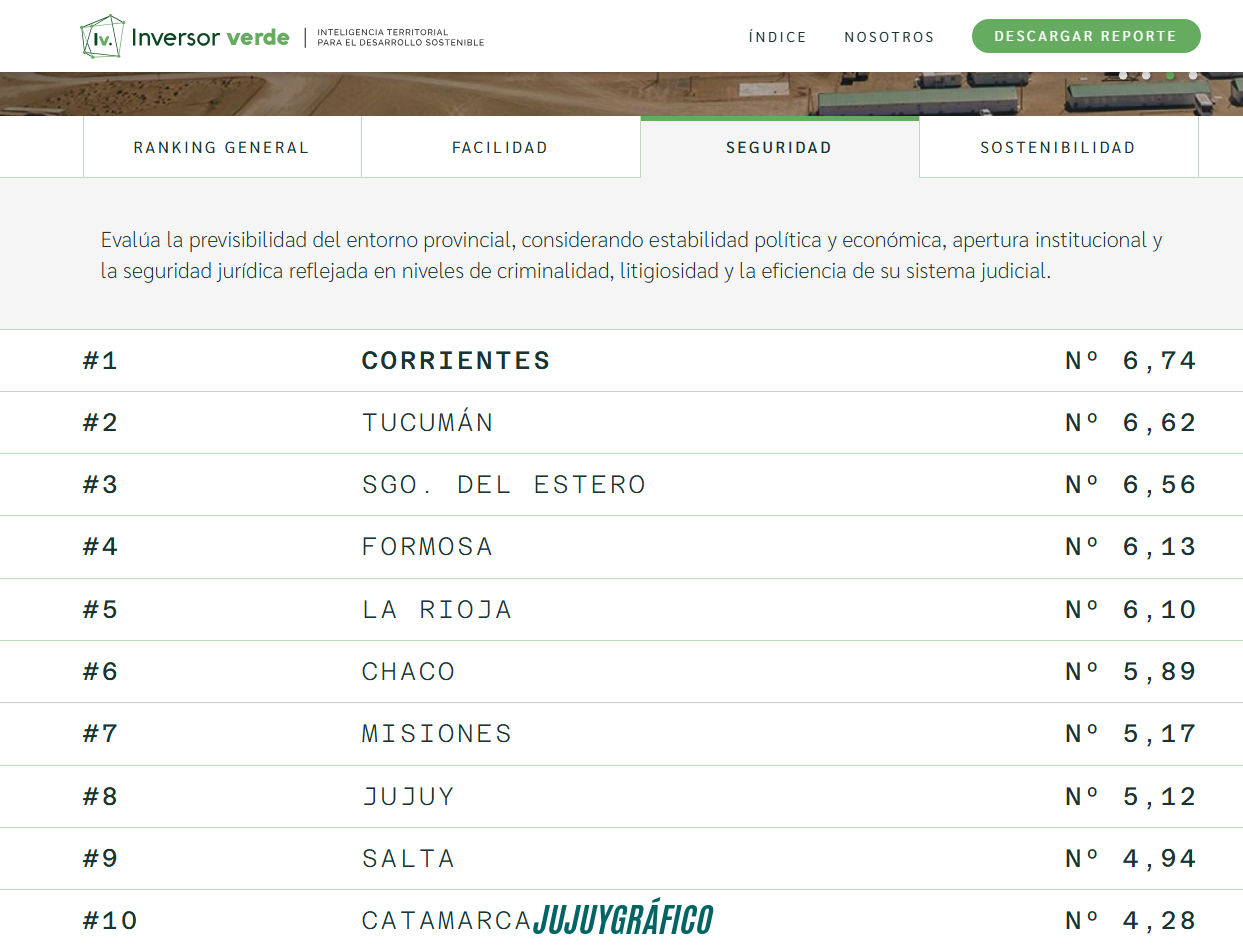Screen dimensions: 1243x949
Task: Click rank number #3
Action: pos(100,485)
